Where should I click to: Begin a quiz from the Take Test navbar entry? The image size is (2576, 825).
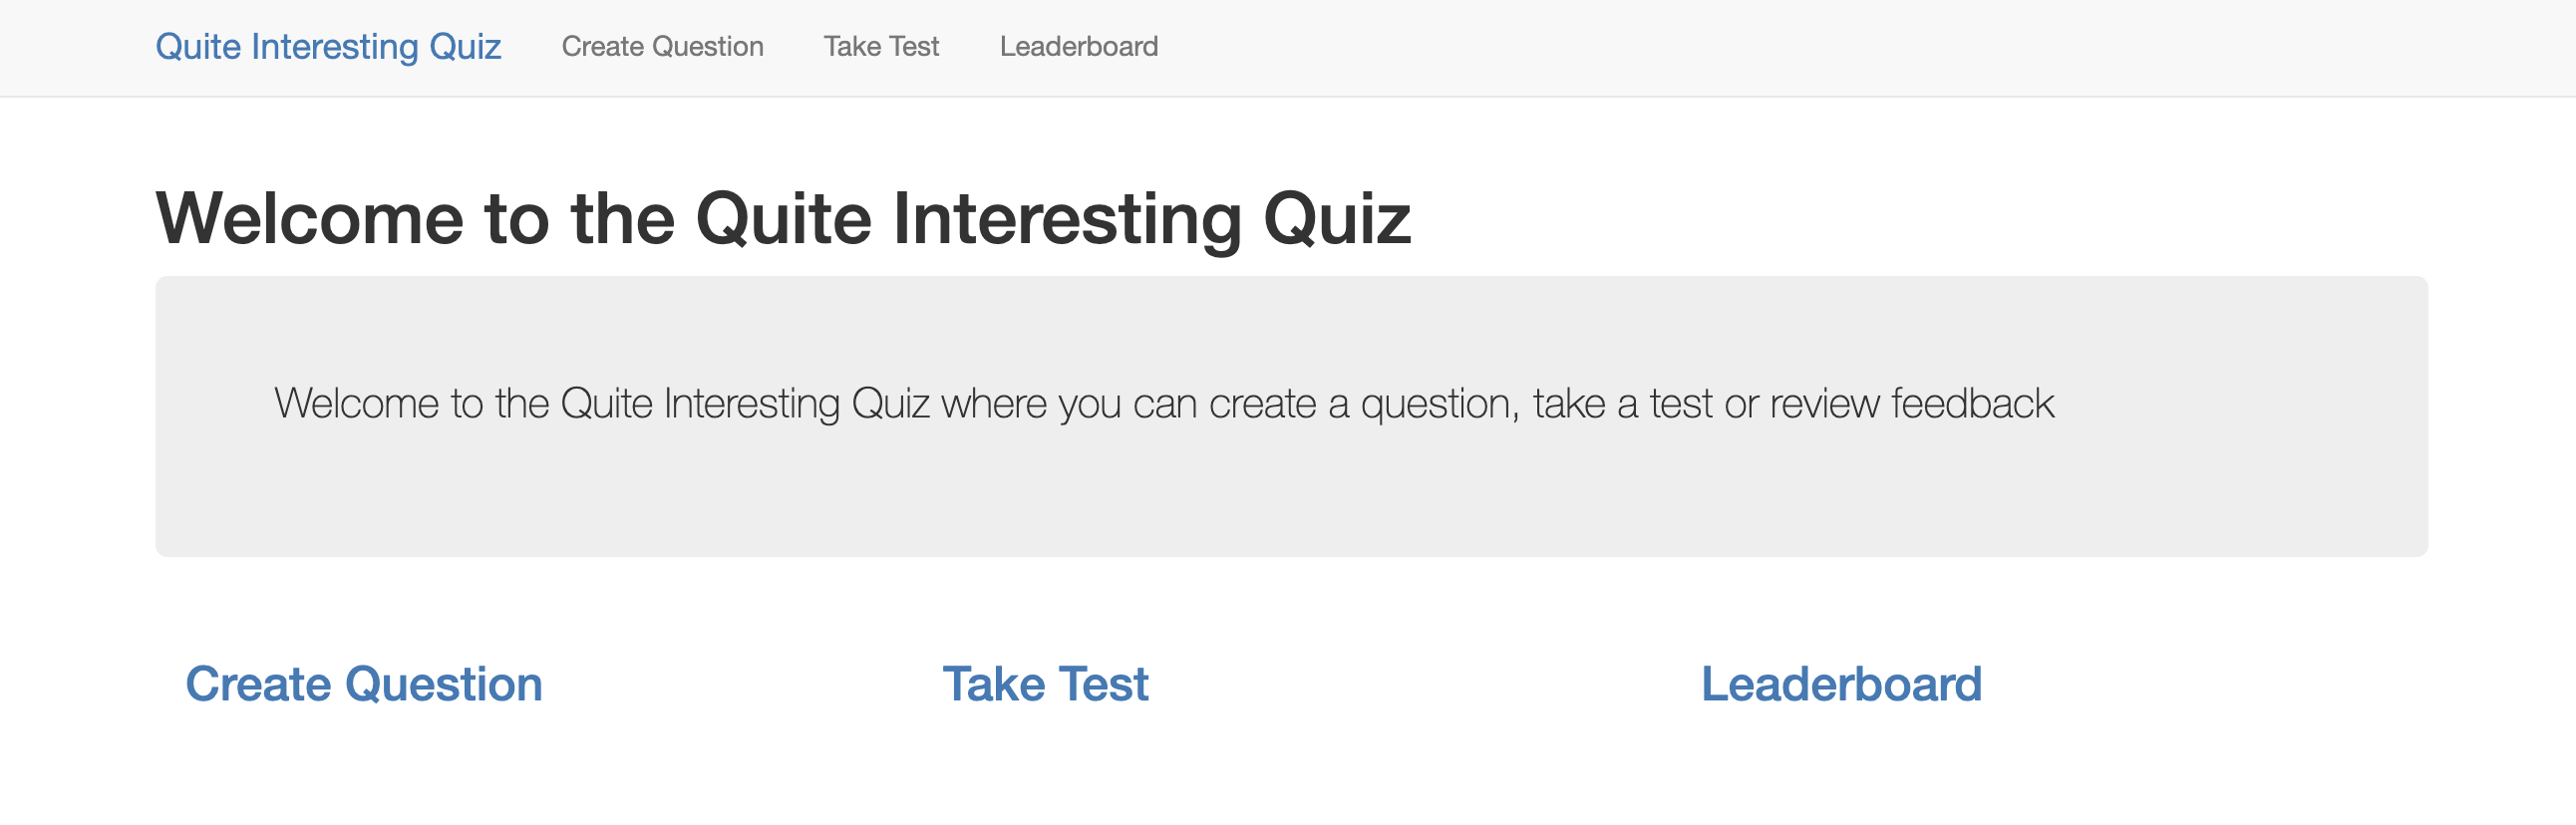click(881, 46)
